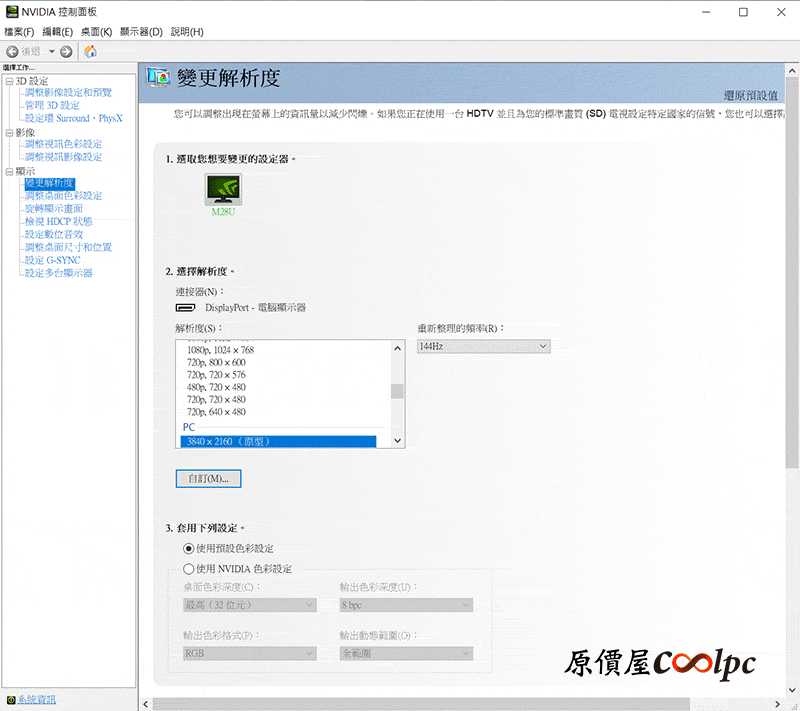Open the 桌面色彩深度 dropdown
This screenshot has width=800, height=711.
249,605
